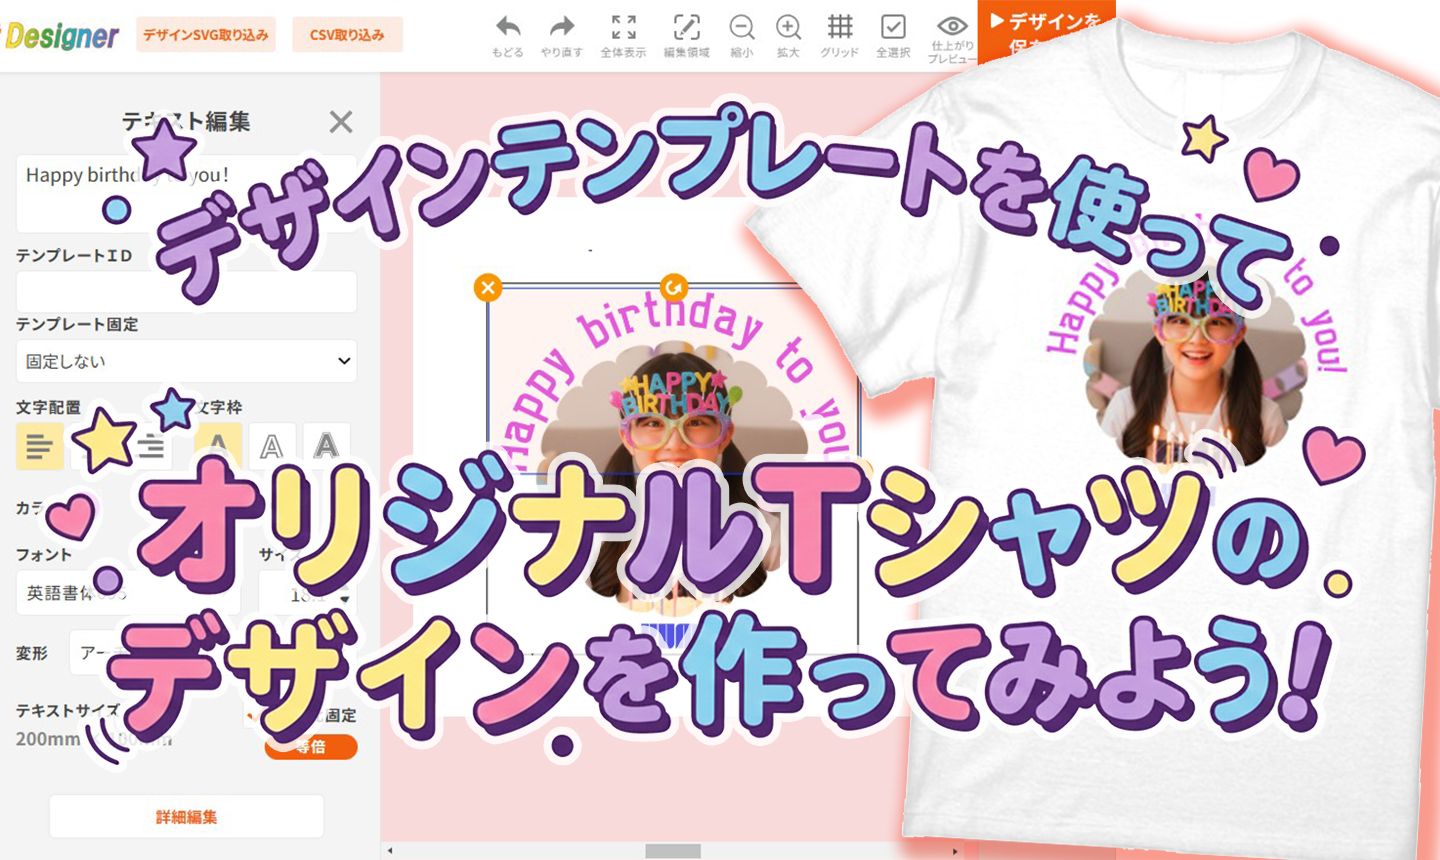Image resolution: width=1440 pixels, height=860 pixels.
Task: Open detailed editing via 詳細編集 button
Action: pos(185,815)
